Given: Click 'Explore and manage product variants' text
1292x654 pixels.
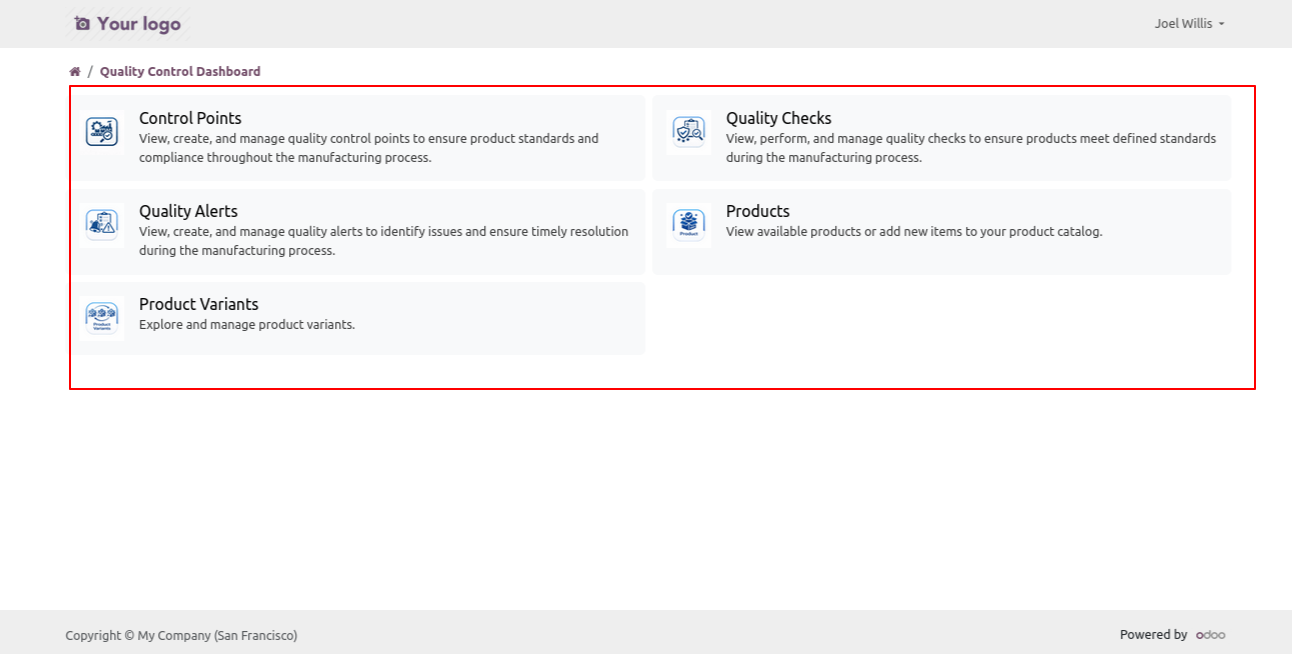Looking at the screenshot, I should [x=247, y=325].
